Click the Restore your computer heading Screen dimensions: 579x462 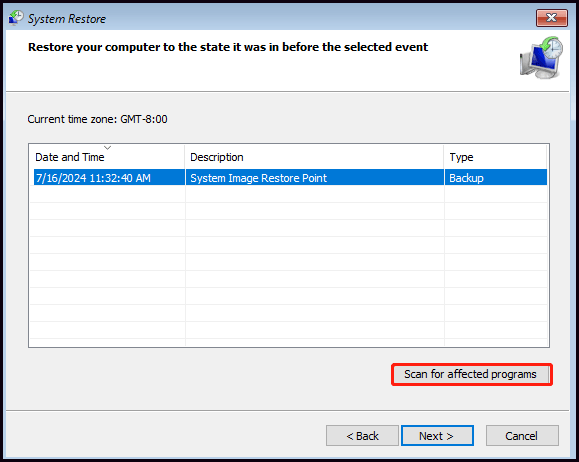[x=228, y=47]
